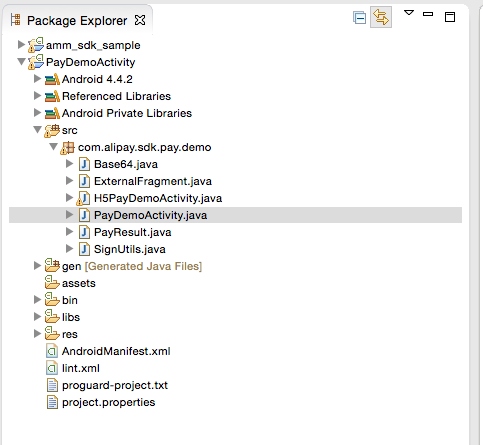The width and height of the screenshot is (483, 445).
Task: Click the H5PayDemoActivity.java warning file icon
Action: 84,198
